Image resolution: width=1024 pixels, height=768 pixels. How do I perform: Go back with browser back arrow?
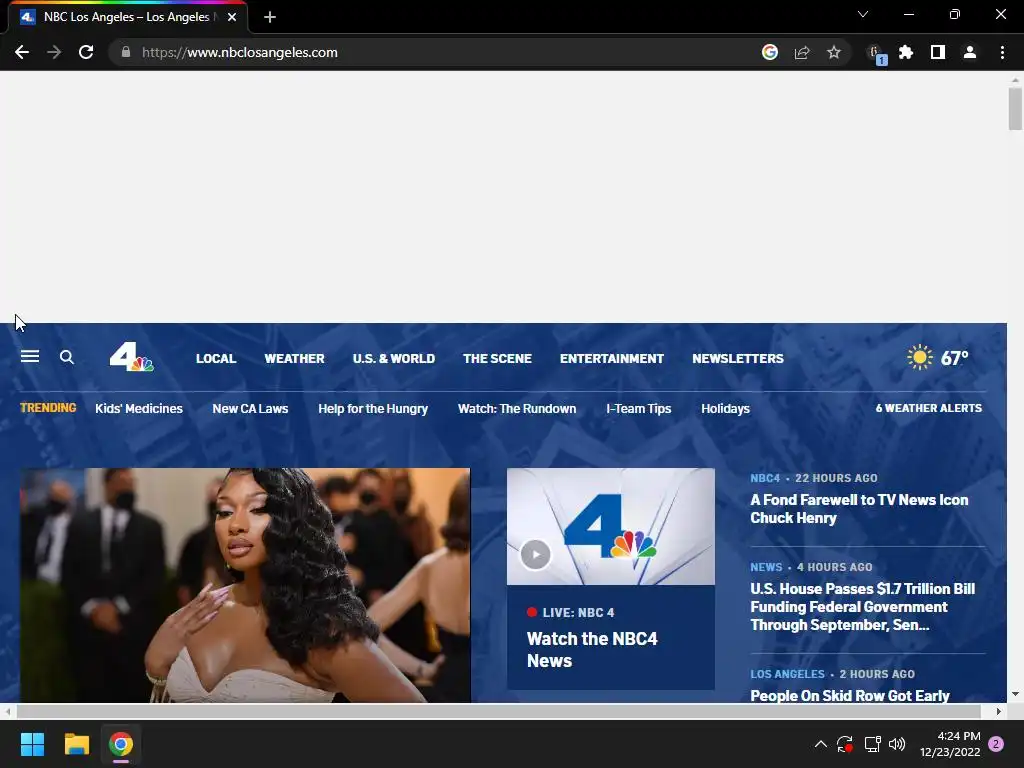coord(22,52)
